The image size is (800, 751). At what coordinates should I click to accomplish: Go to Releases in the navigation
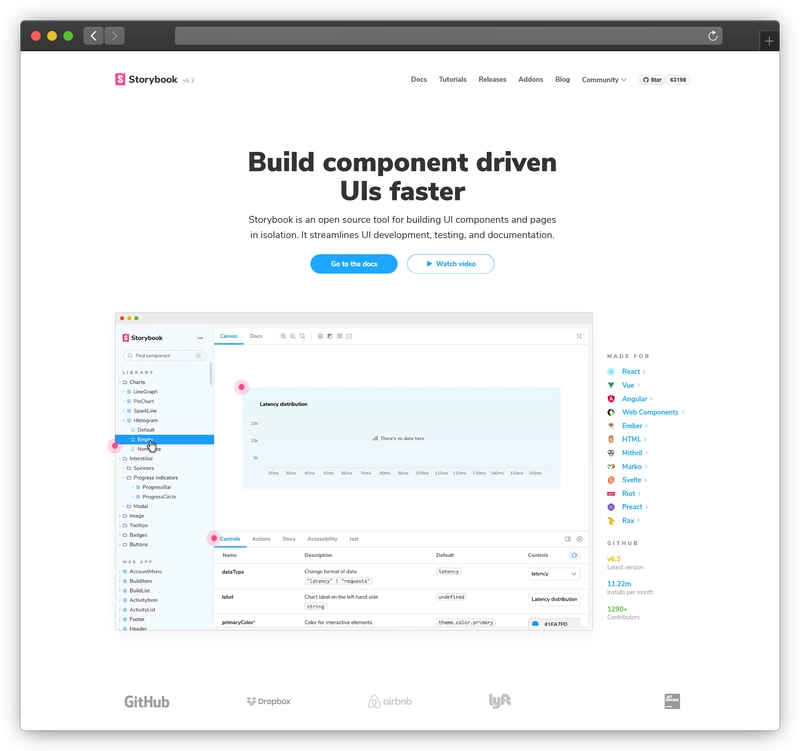pyautogui.click(x=492, y=80)
